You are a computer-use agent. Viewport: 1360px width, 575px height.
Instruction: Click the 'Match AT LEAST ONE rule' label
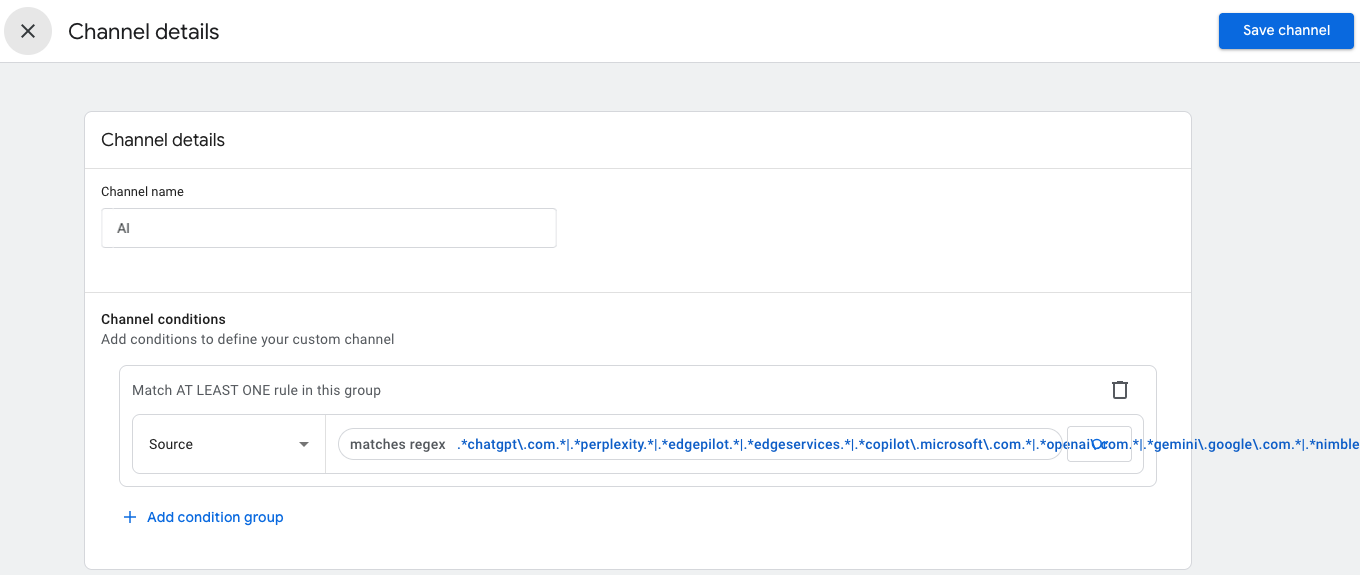[x=256, y=390]
